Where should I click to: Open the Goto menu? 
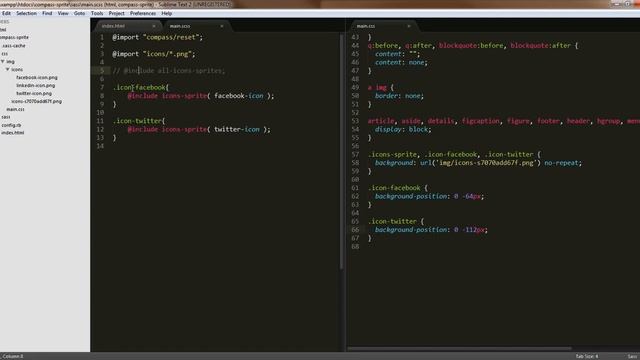click(x=80, y=13)
